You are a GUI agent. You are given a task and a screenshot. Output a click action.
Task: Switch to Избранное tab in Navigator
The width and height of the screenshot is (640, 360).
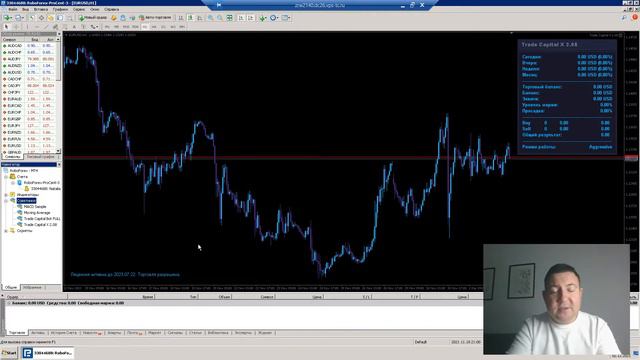[32, 287]
